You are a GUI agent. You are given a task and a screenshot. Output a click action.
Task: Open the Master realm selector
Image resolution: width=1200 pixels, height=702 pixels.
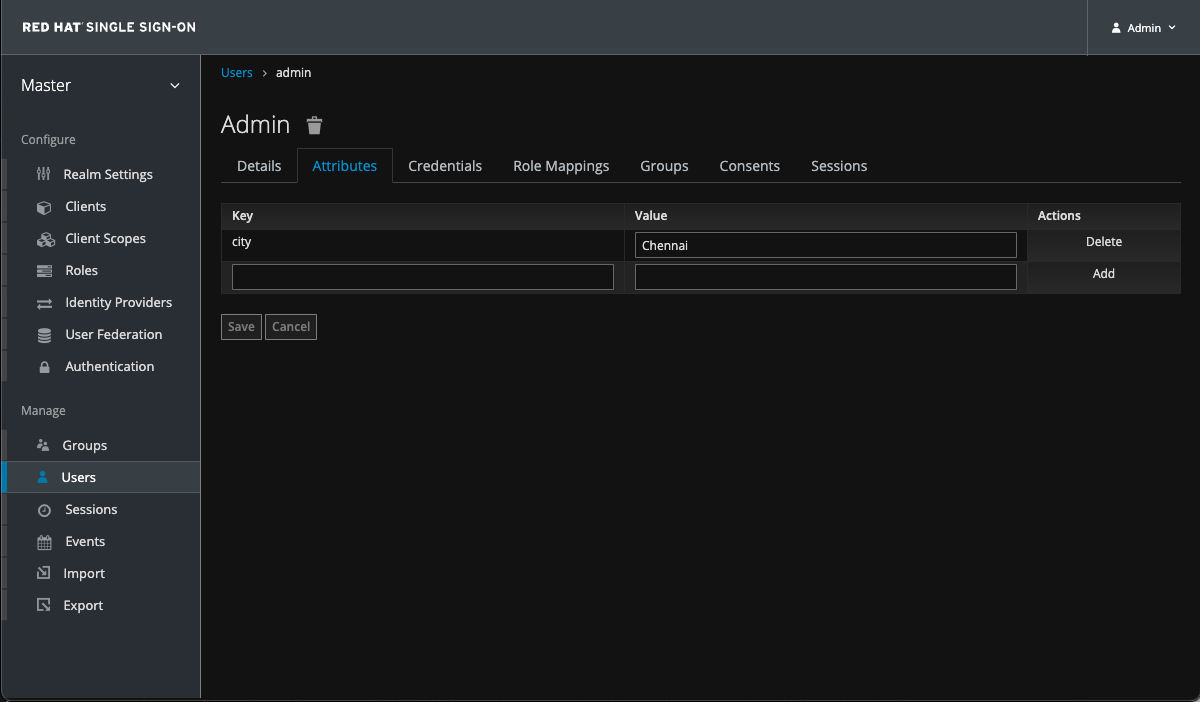point(100,86)
